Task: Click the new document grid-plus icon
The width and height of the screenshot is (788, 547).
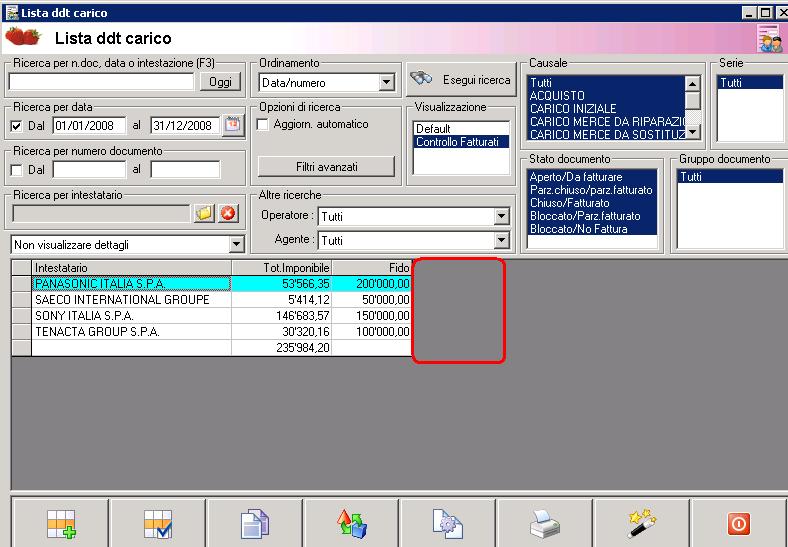Action: (x=61, y=524)
